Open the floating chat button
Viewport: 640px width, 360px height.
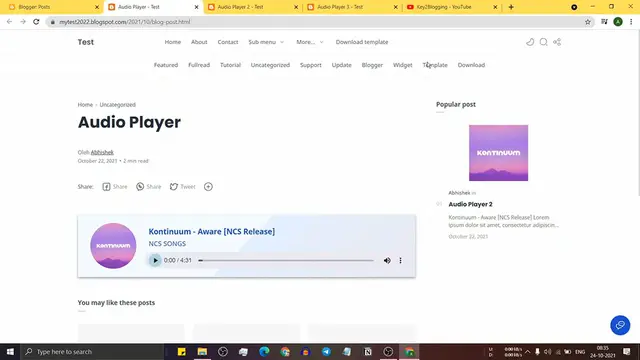(x=620, y=325)
